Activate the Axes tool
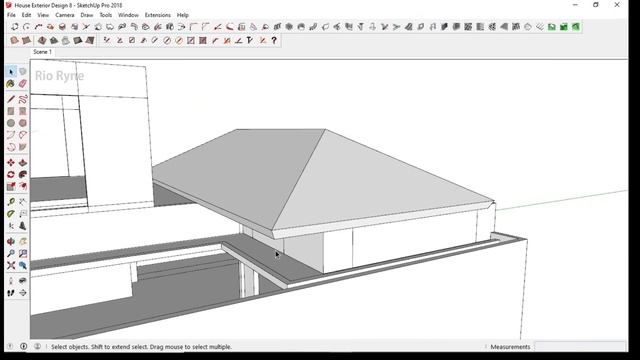 [x=11, y=226]
